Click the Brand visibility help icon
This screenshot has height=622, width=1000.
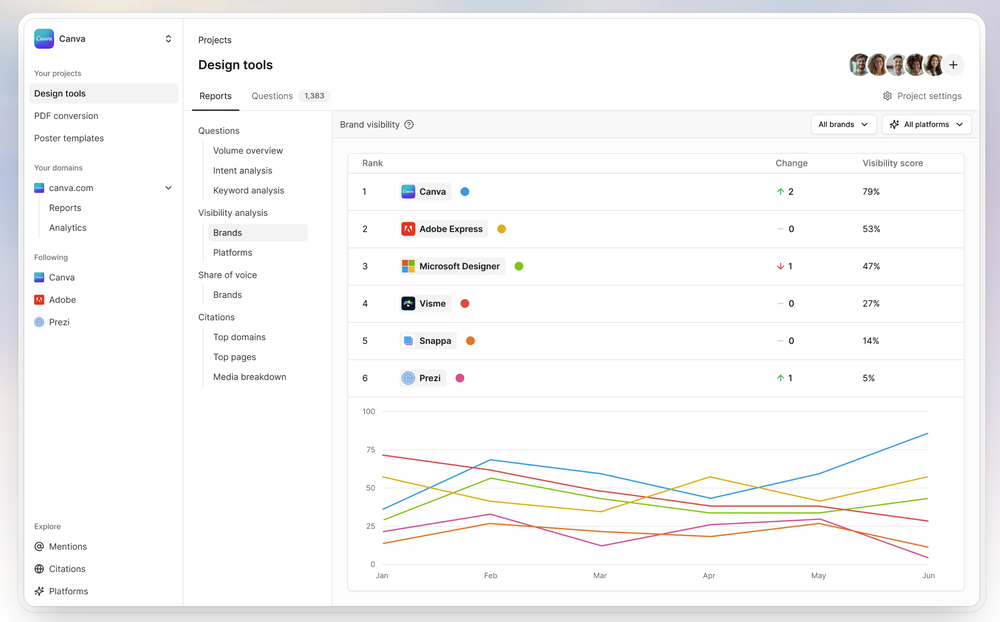click(x=409, y=124)
